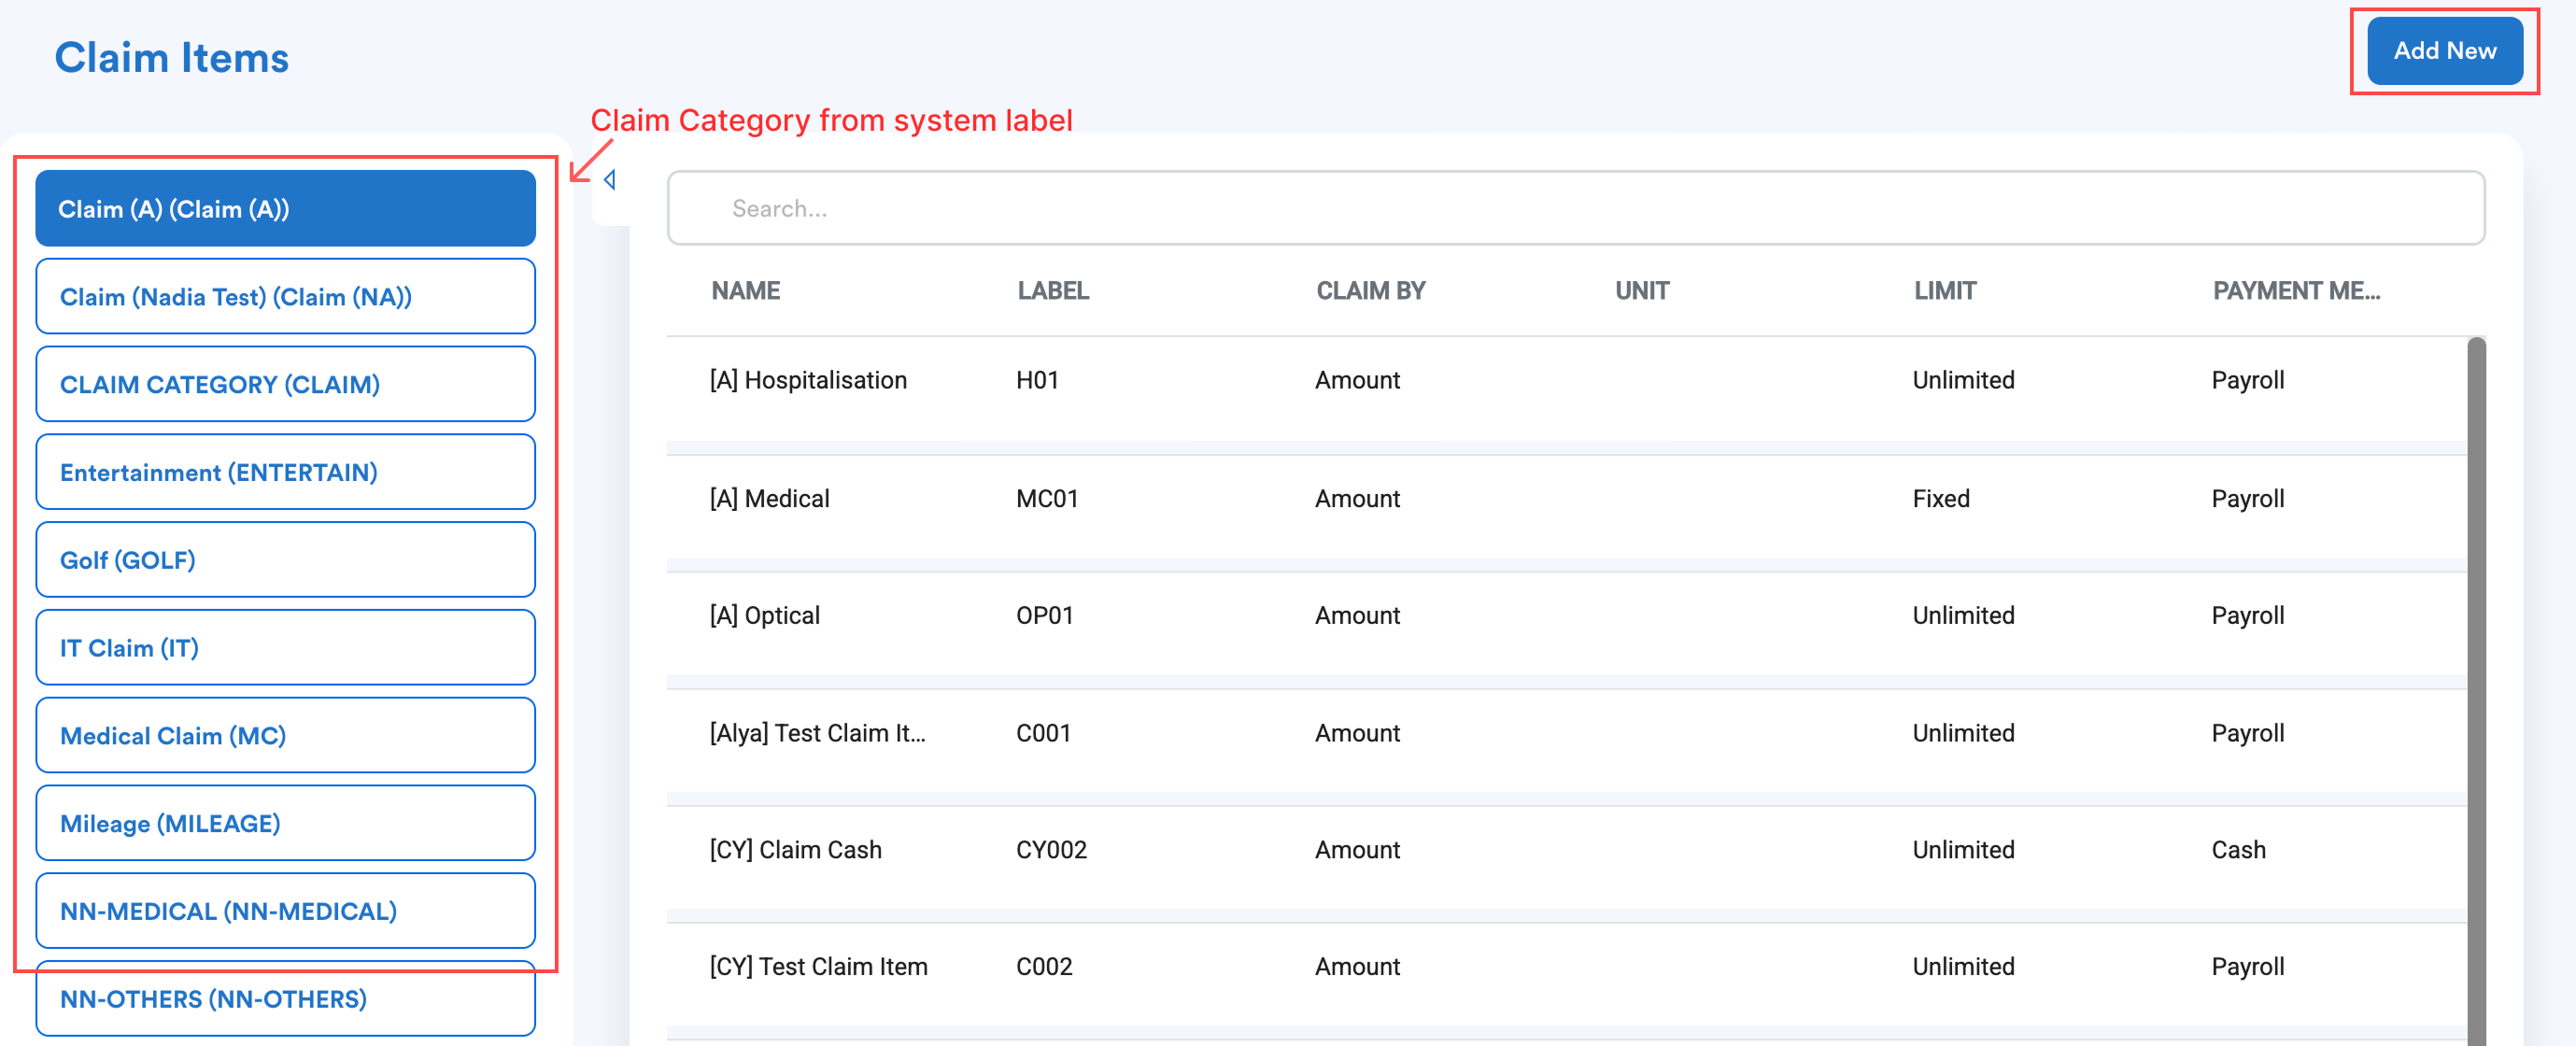Open the [A] Hospitalisation row

click(808, 381)
